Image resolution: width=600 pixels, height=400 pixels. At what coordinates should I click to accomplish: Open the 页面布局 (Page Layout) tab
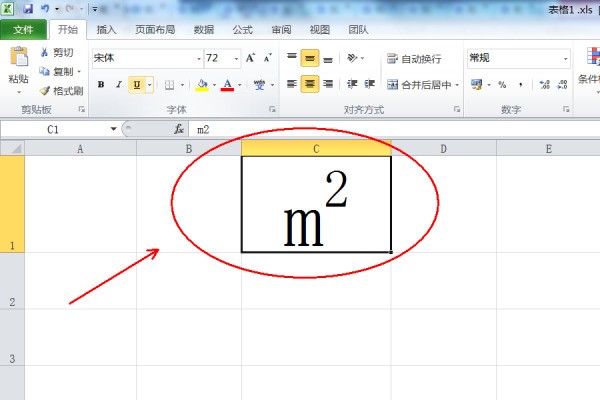[155, 29]
